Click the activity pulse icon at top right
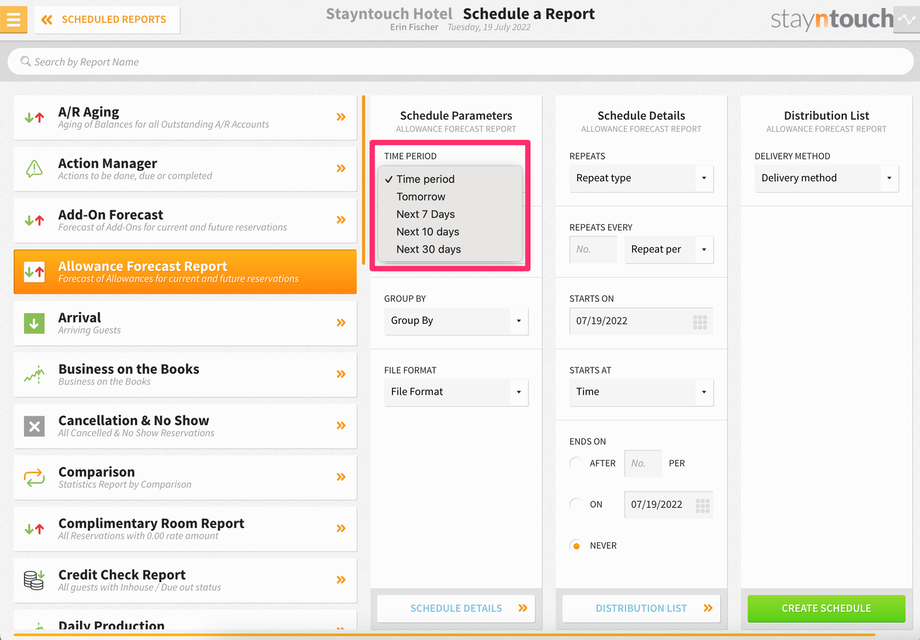This screenshot has width=920, height=640. [x=907, y=19]
